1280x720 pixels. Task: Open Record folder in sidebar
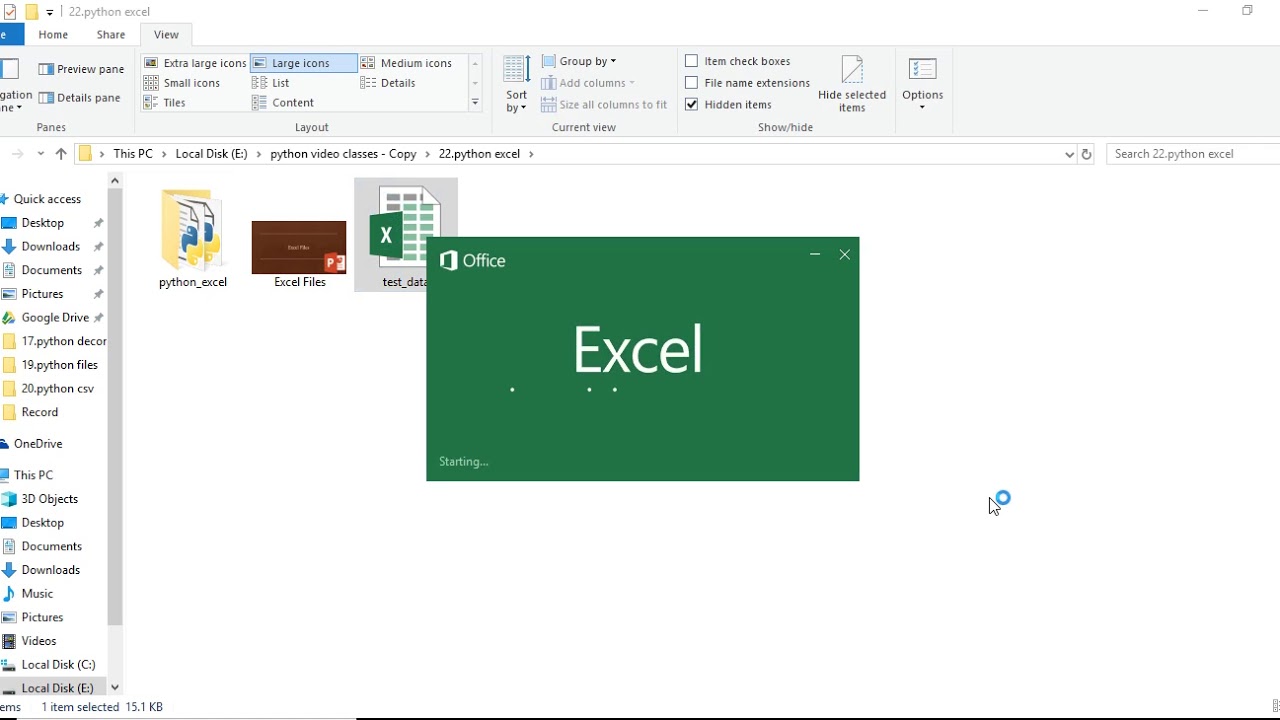pos(39,412)
